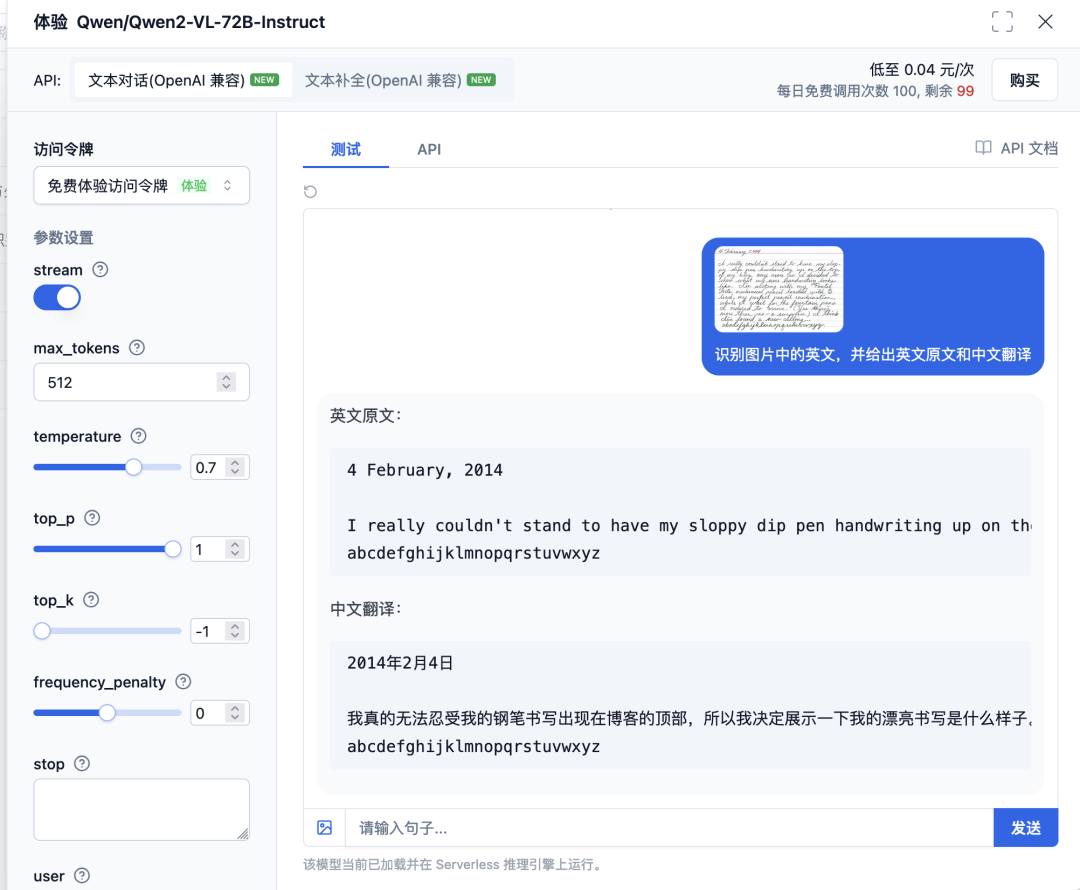Open the fullscreen expand icon in the title bar

(1002, 21)
